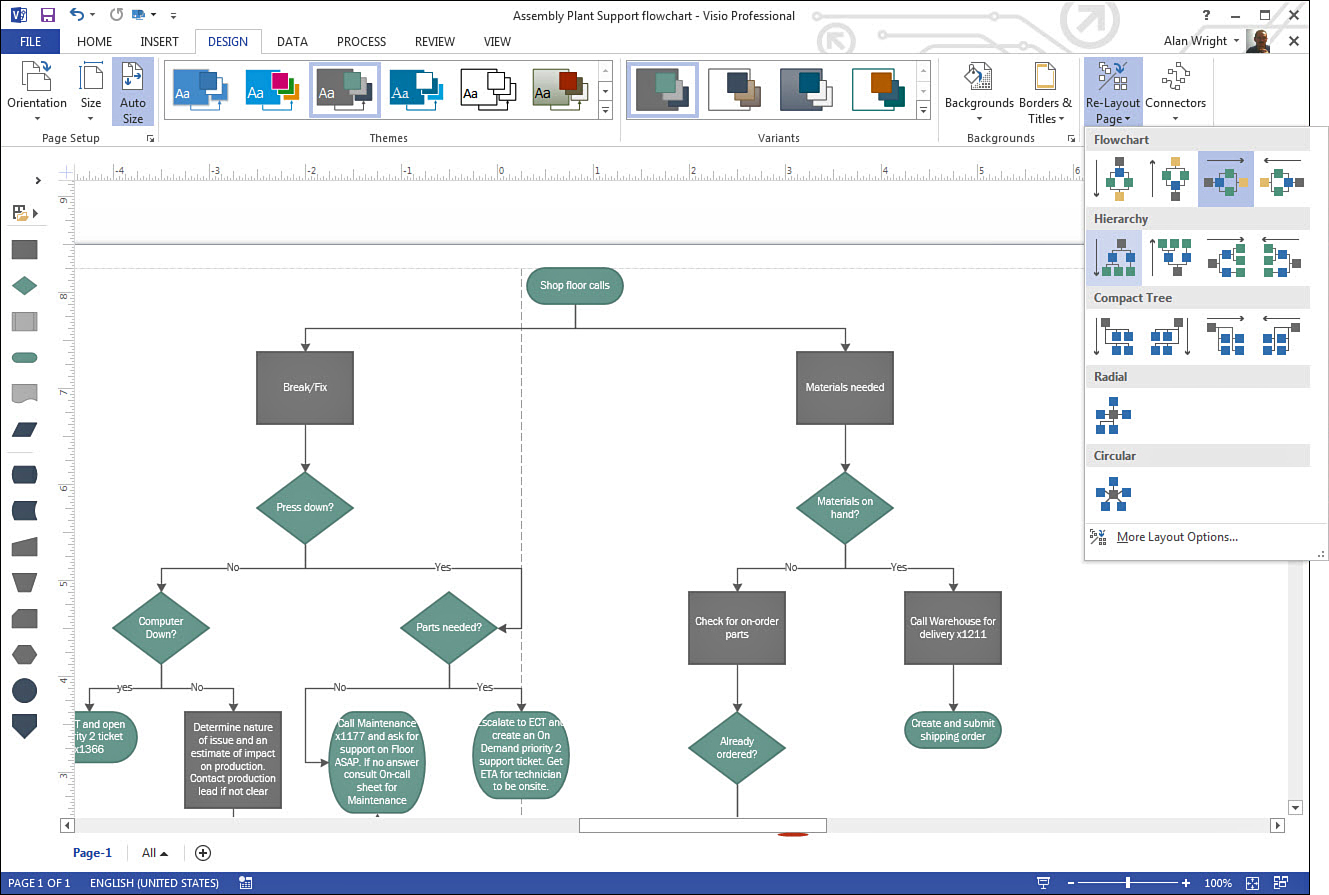This screenshot has height=895, width=1329.
Task: Open the Borders & Titles dropdown
Action: 1045,92
